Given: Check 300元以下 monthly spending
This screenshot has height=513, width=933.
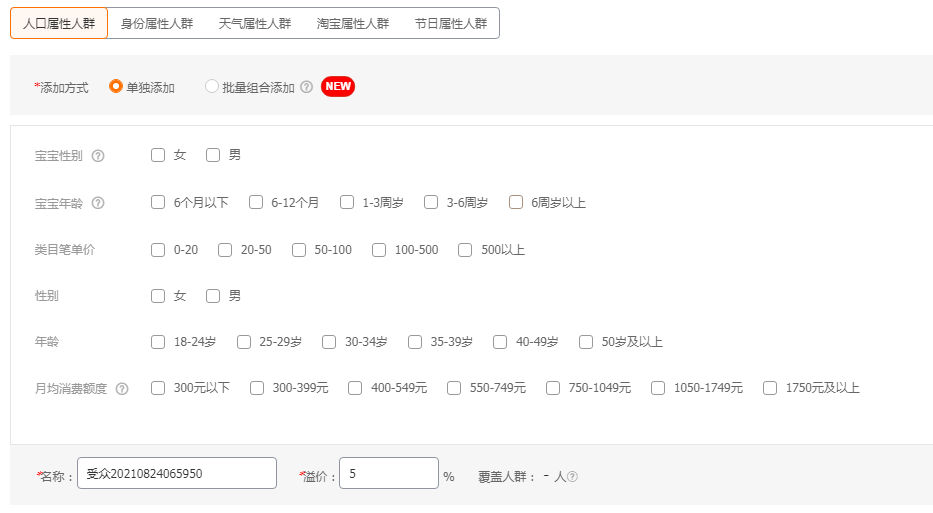Looking at the screenshot, I should coord(158,388).
